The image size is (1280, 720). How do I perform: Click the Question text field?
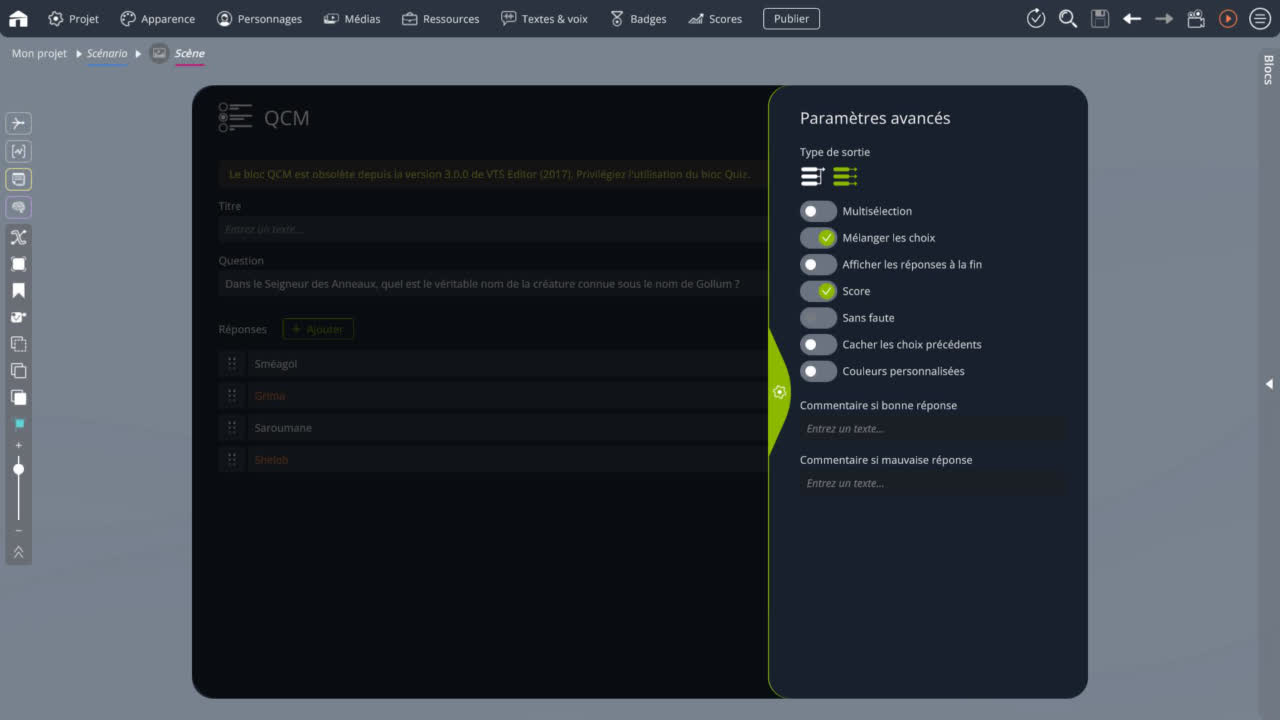pyautogui.click(x=492, y=284)
